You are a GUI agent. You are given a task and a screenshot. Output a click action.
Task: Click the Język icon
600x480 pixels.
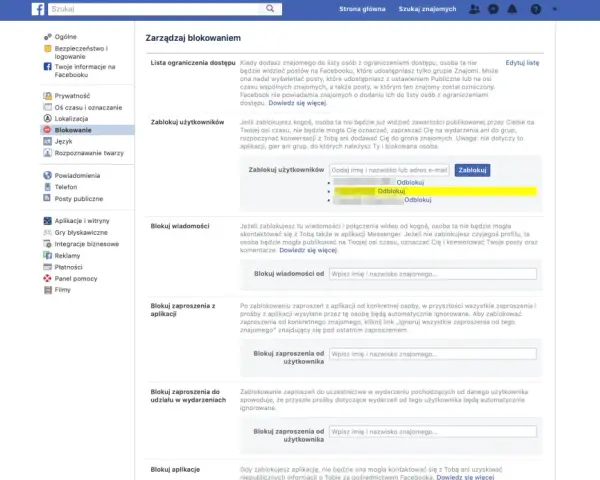[47, 141]
